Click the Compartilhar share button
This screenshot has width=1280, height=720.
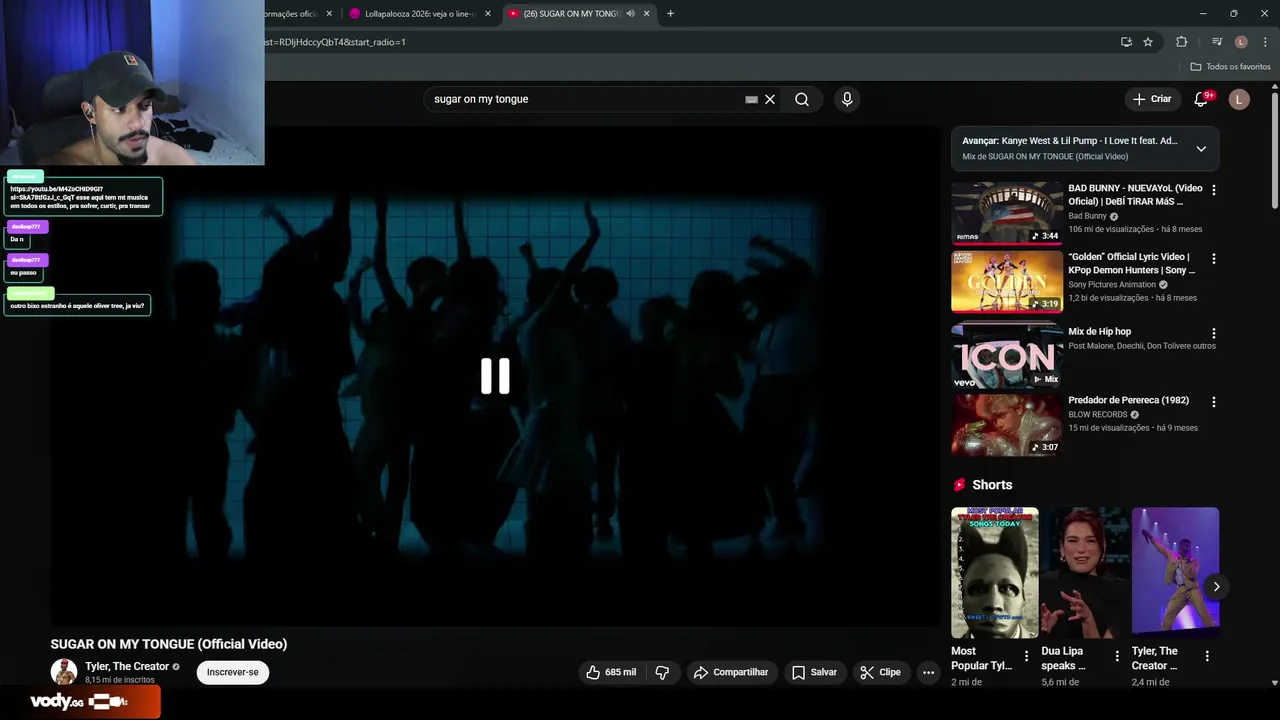(731, 672)
